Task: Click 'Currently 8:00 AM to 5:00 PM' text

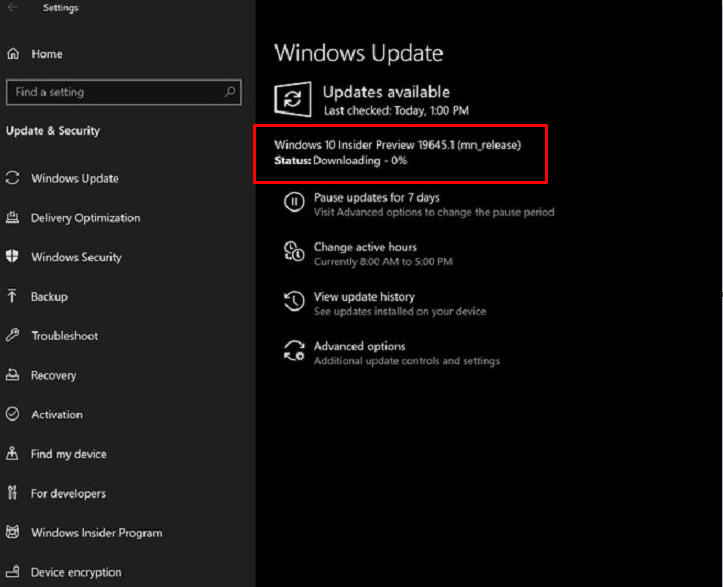Action: coord(383,262)
